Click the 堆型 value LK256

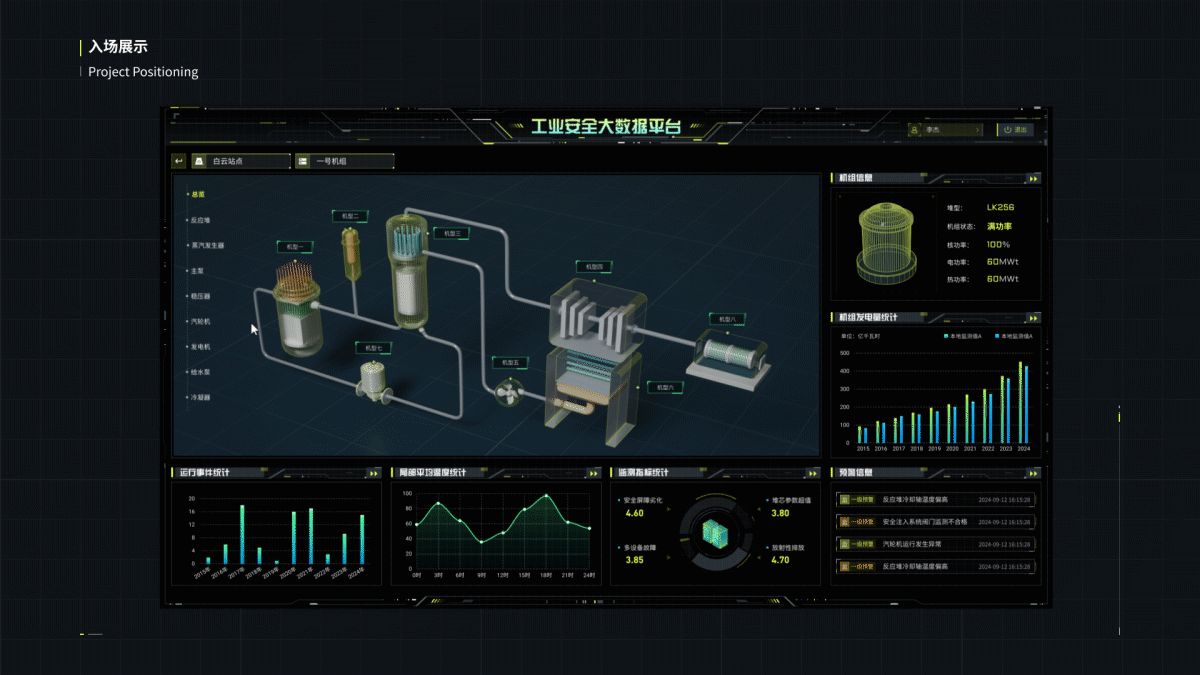[1000, 207]
